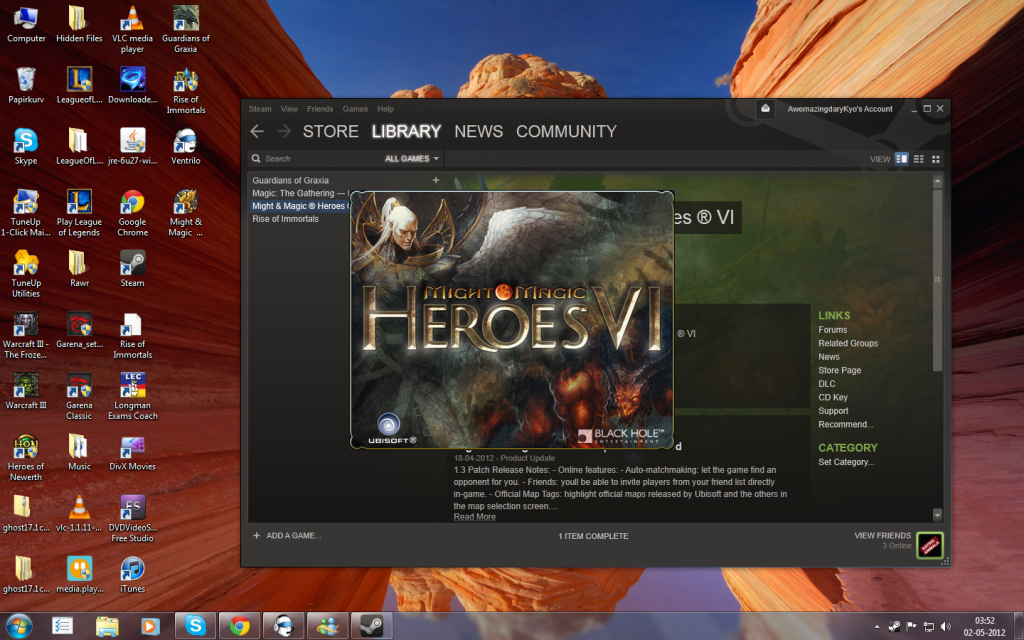Click Set Category... link
This screenshot has width=1024, height=640.
pyautogui.click(x=846, y=462)
